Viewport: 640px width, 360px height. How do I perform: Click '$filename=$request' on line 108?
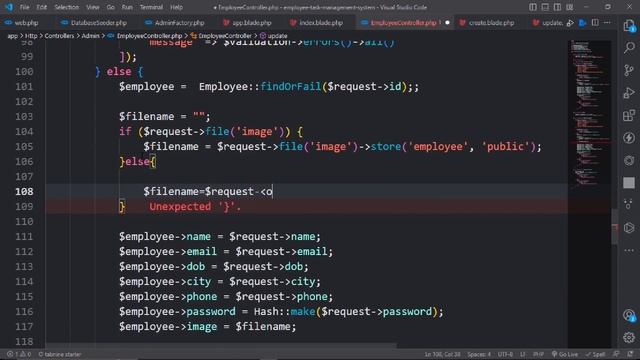pos(198,191)
